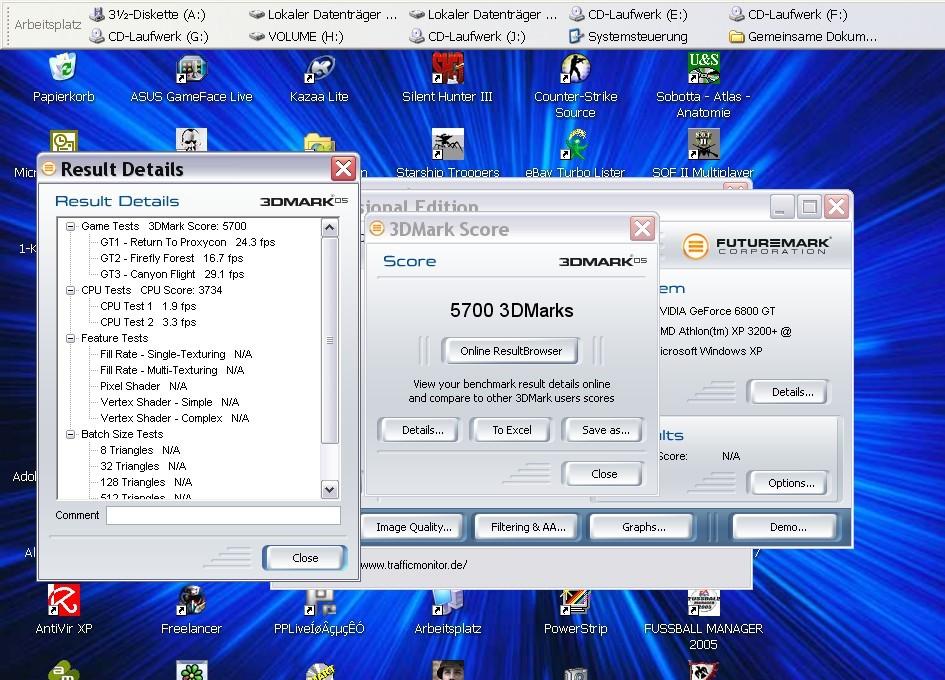Image resolution: width=945 pixels, height=680 pixels.
Task: Open CD-Laufwerk (G:) in the toolbar
Action: pos(148,36)
